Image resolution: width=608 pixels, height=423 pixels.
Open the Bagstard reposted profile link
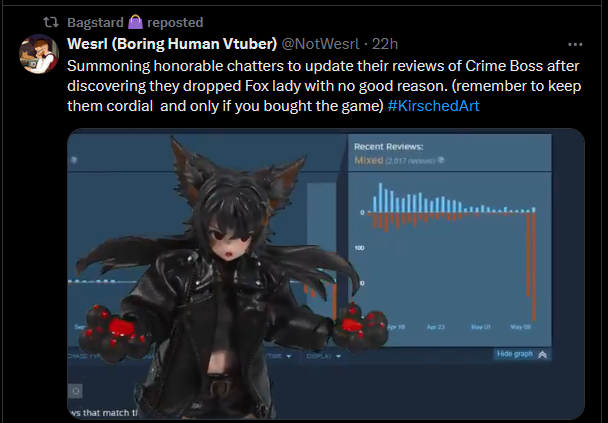95,22
